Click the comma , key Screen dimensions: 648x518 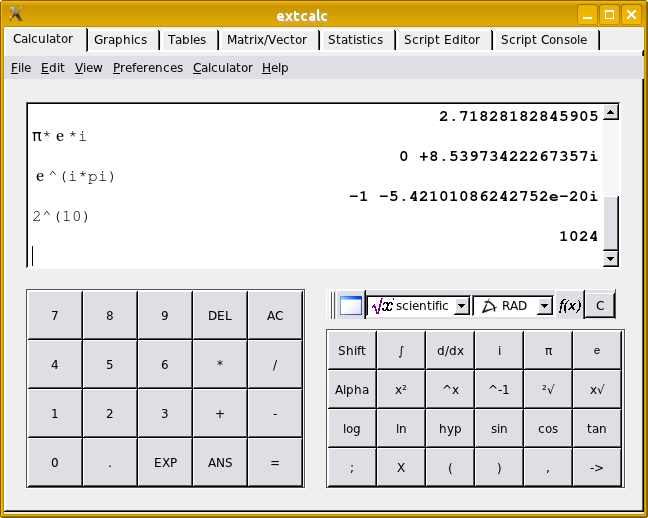tap(548, 468)
